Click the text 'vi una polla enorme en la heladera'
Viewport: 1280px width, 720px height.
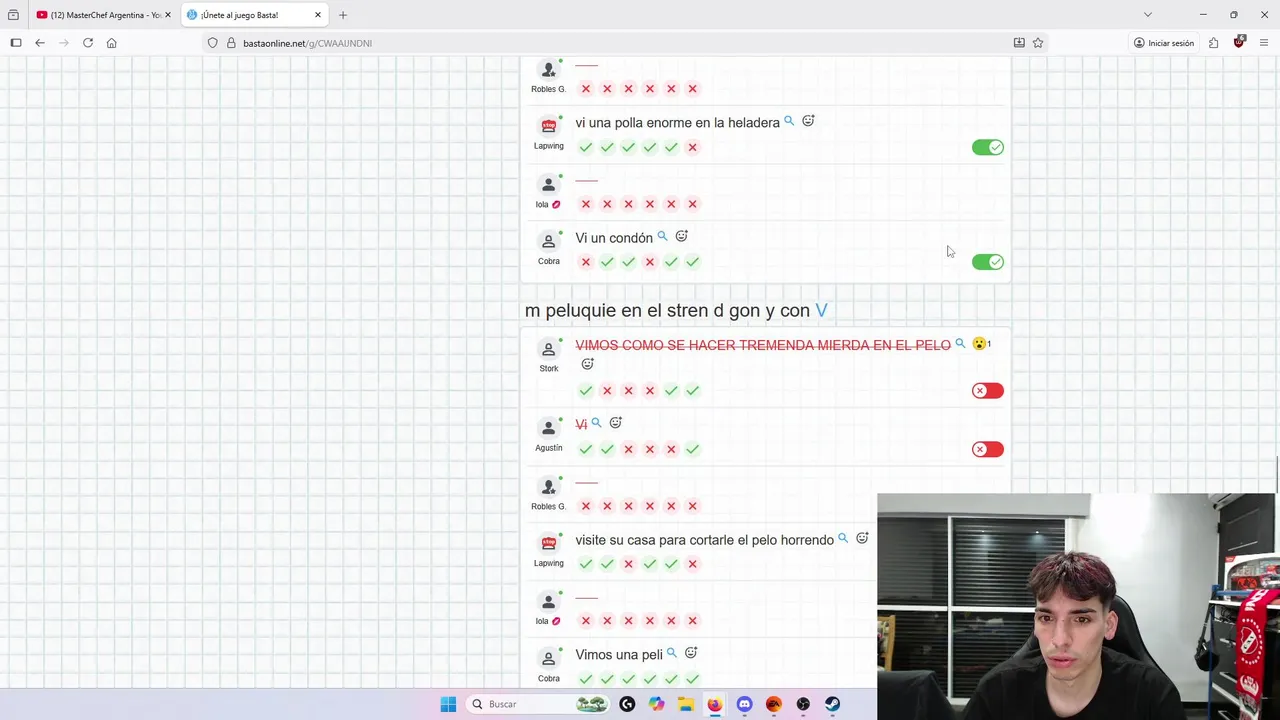coord(678,123)
